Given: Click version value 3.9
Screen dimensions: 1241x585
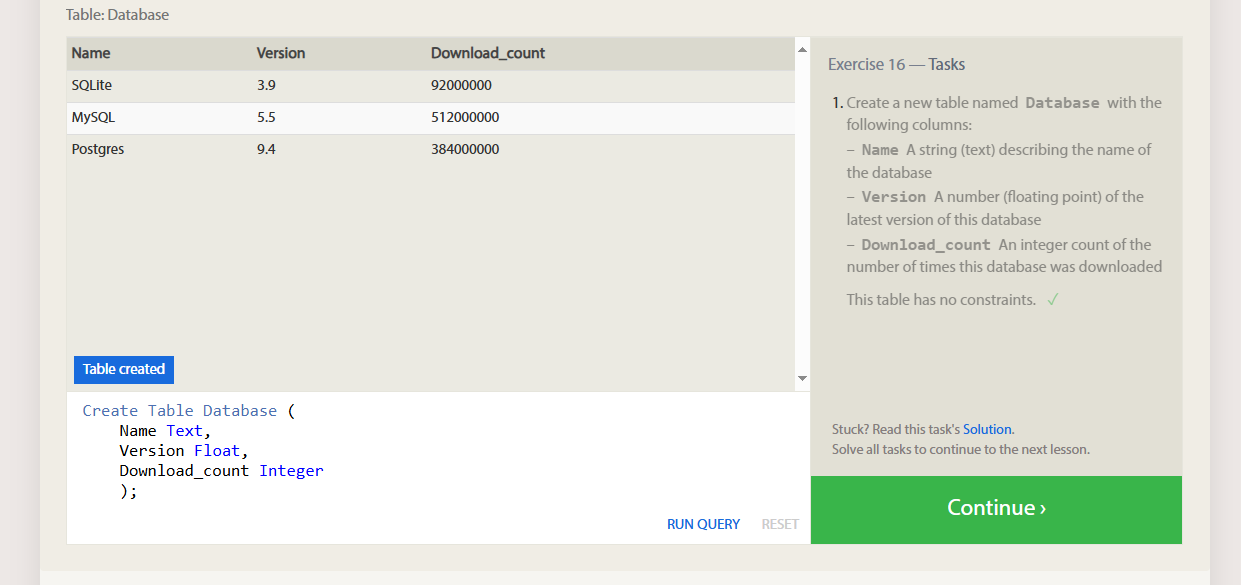Looking at the screenshot, I should pyautogui.click(x=266, y=85).
